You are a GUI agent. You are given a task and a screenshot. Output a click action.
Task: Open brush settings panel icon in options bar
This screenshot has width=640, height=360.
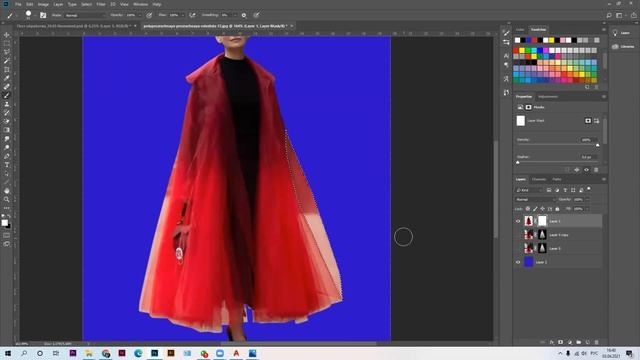(43, 15)
